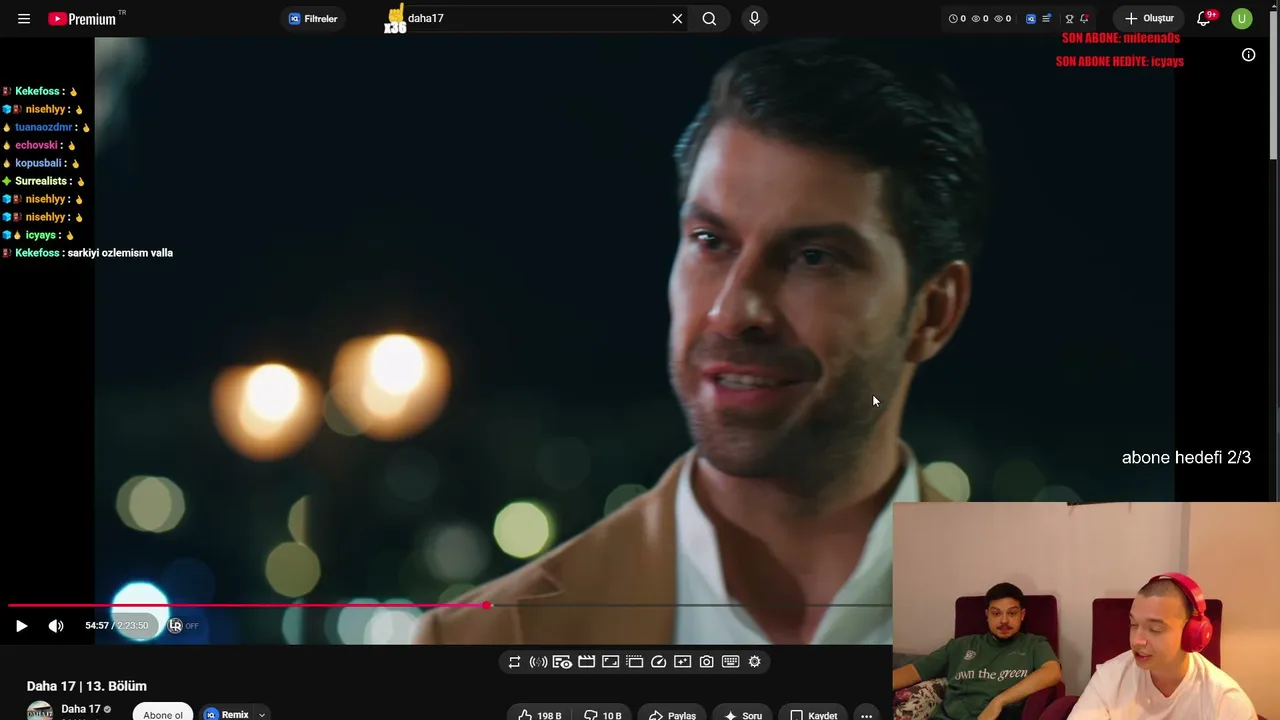Click the pop-out player window icon

tap(634, 662)
